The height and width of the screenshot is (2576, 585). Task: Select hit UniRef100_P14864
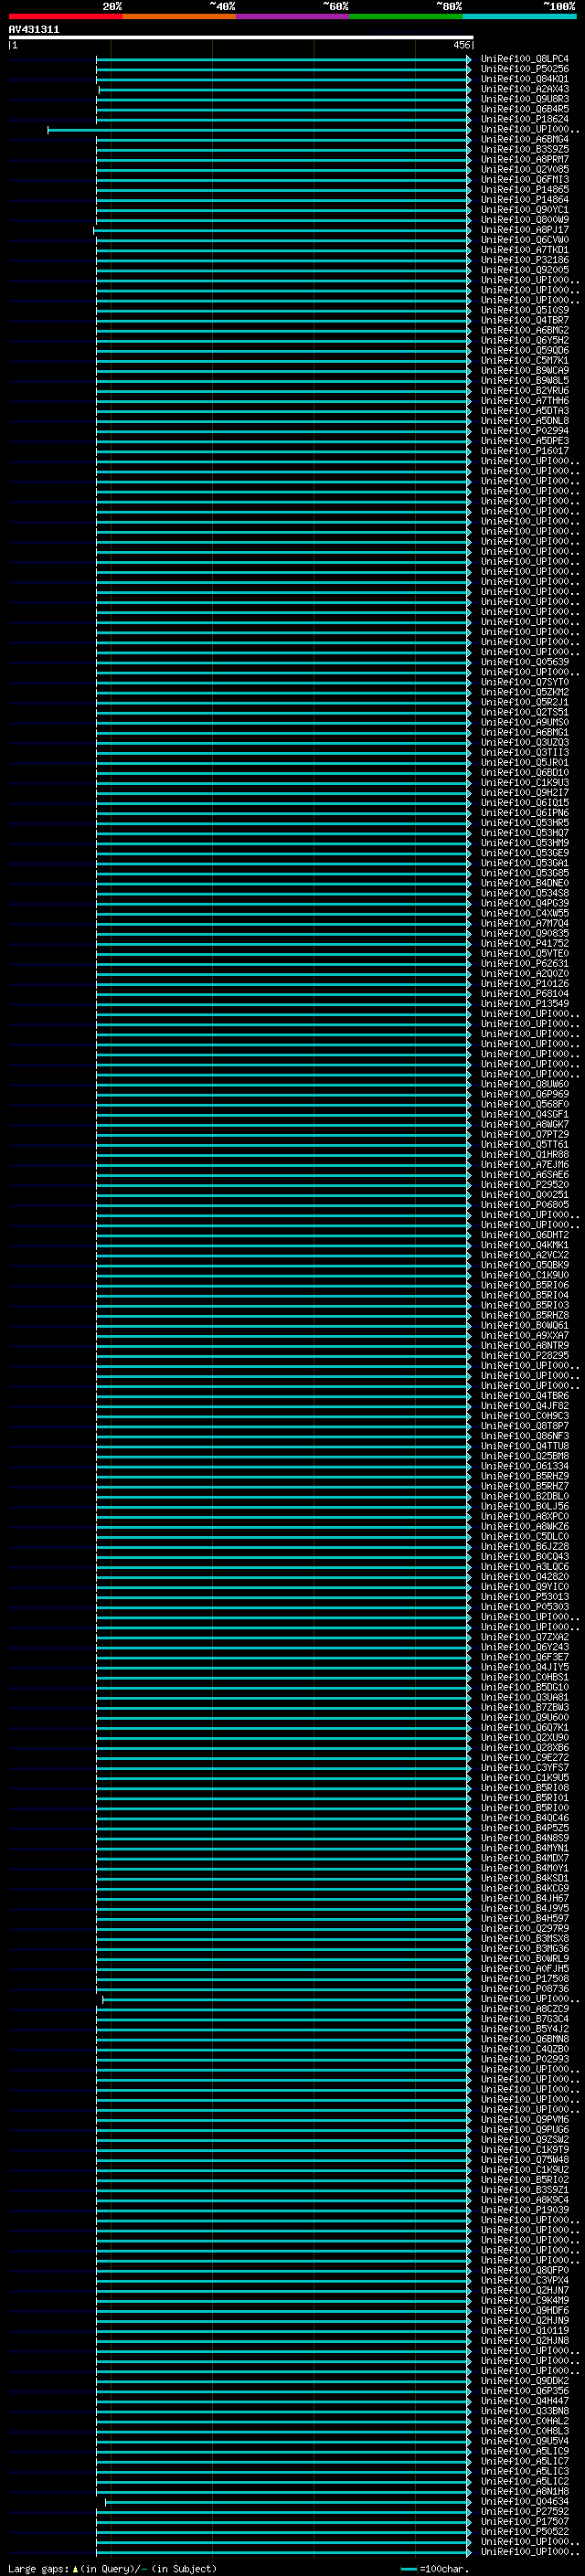pos(525,199)
